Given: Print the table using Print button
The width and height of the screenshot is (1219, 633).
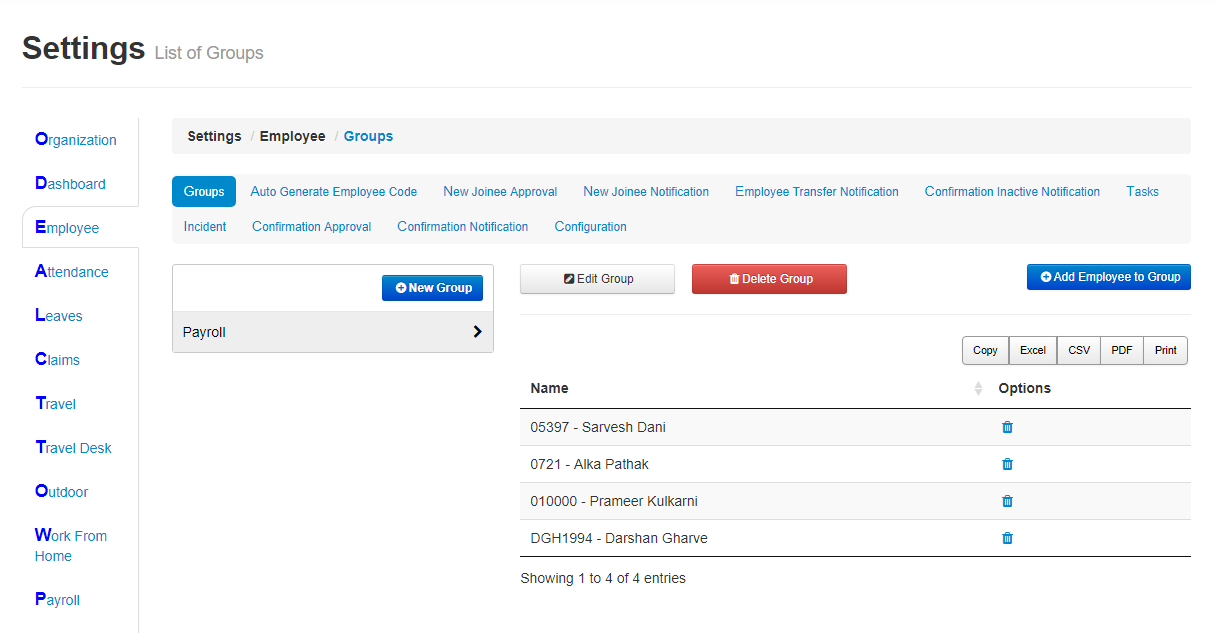Looking at the screenshot, I should (x=1165, y=350).
